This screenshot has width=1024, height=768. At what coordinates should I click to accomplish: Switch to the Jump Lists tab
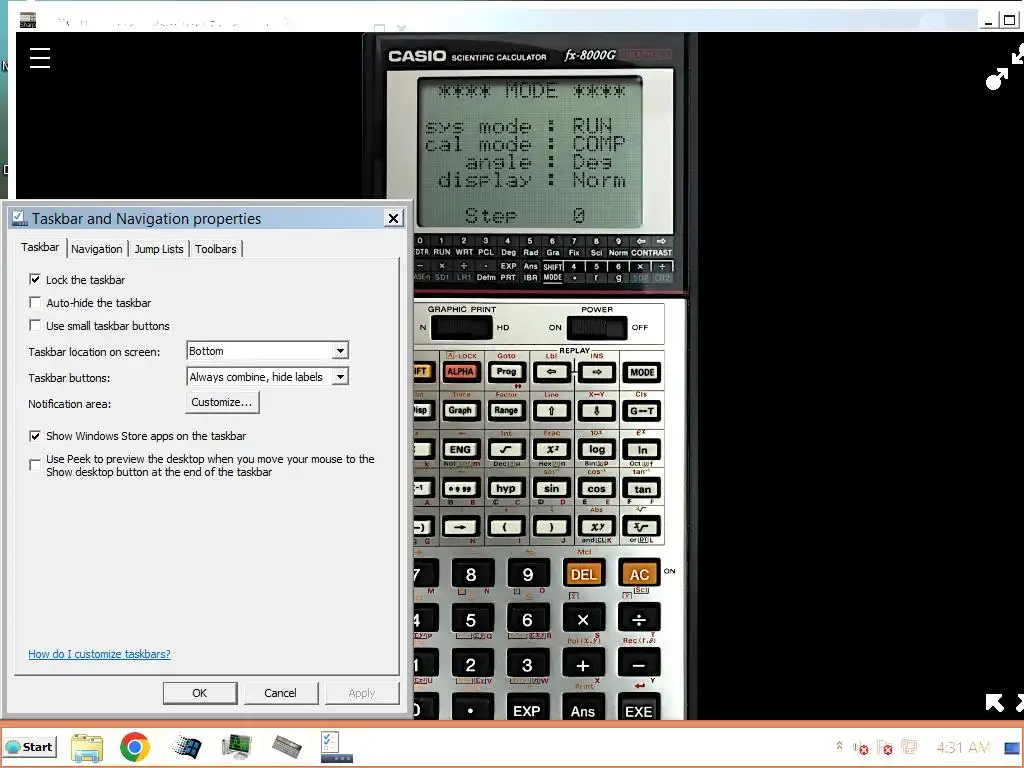pyautogui.click(x=159, y=249)
